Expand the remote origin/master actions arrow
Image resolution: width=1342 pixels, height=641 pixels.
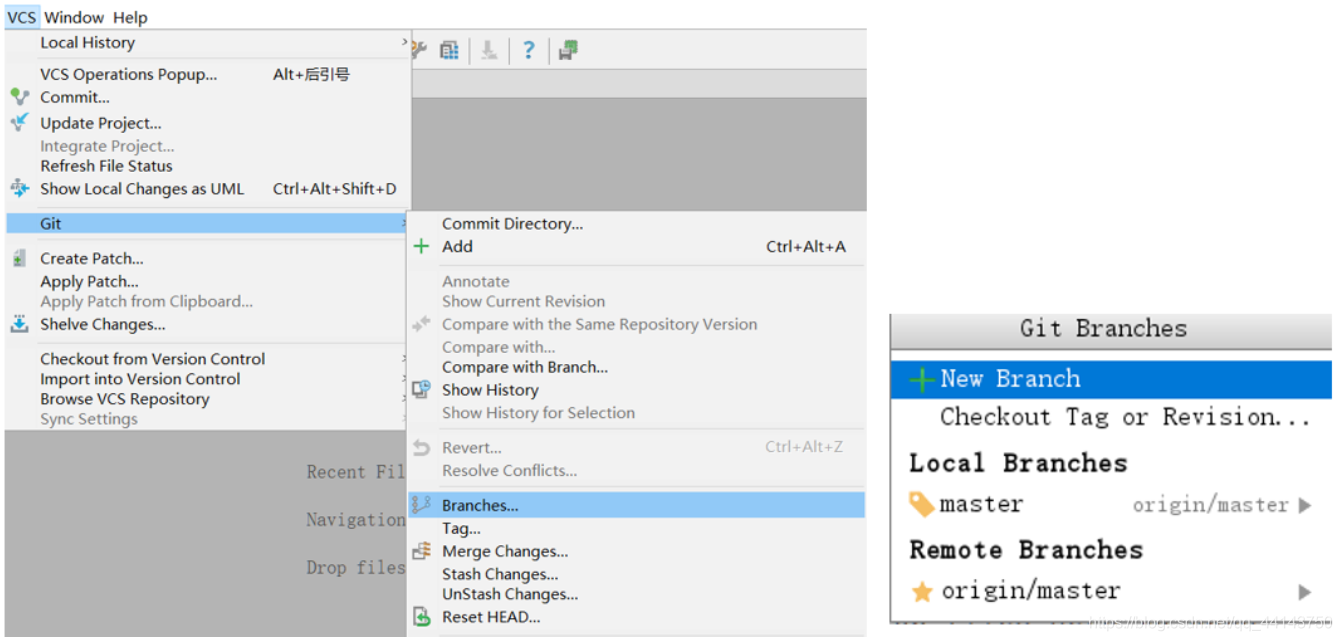coord(1305,592)
